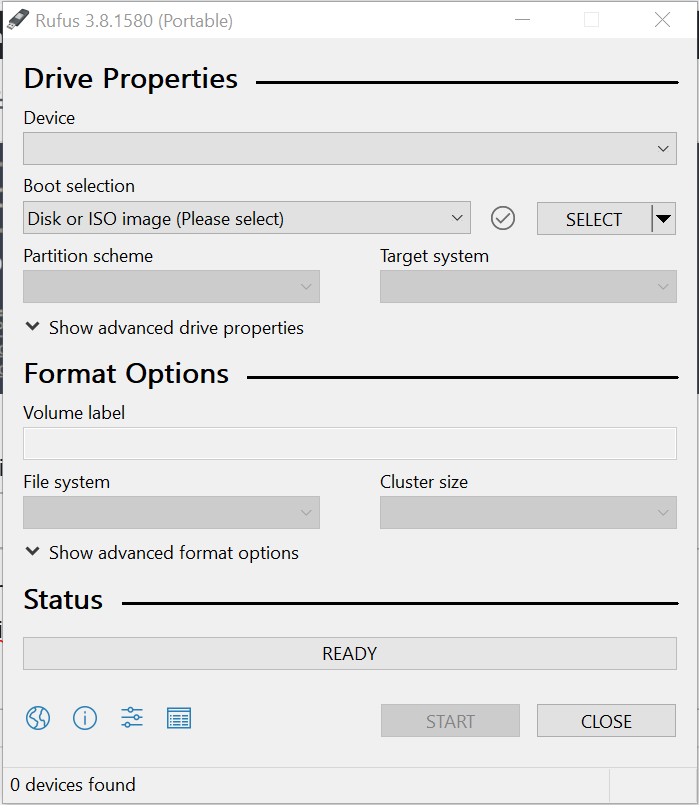
Task: Show the log window icon
Action: [179, 718]
